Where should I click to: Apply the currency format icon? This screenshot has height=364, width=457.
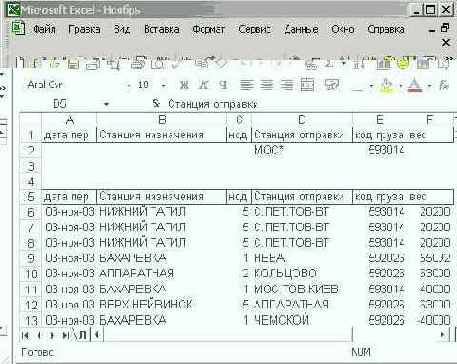tap(332, 85)
